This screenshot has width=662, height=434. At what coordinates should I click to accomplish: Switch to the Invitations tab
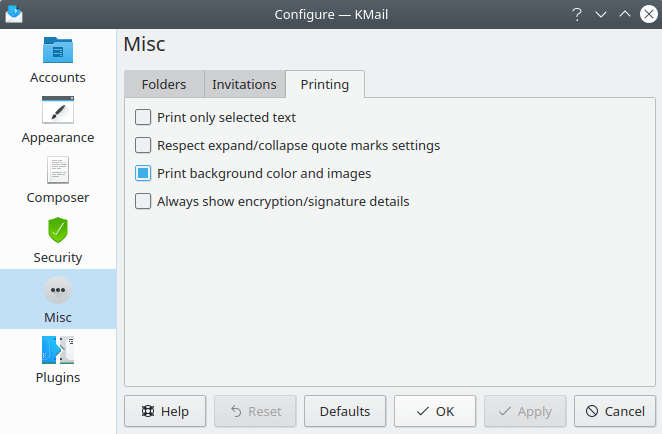pos(244,85)
